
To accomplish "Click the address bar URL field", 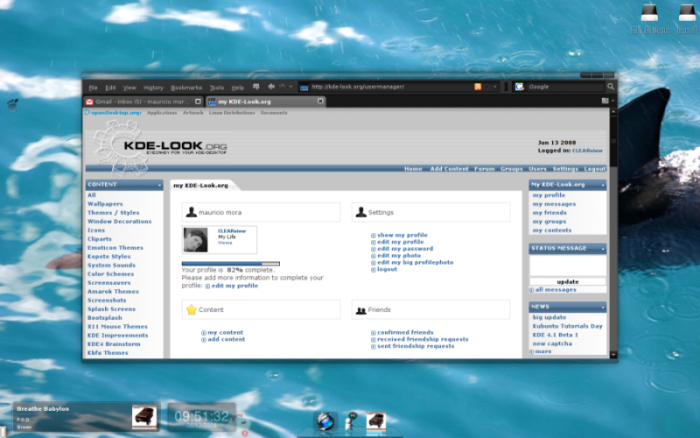I will (391, 87).
